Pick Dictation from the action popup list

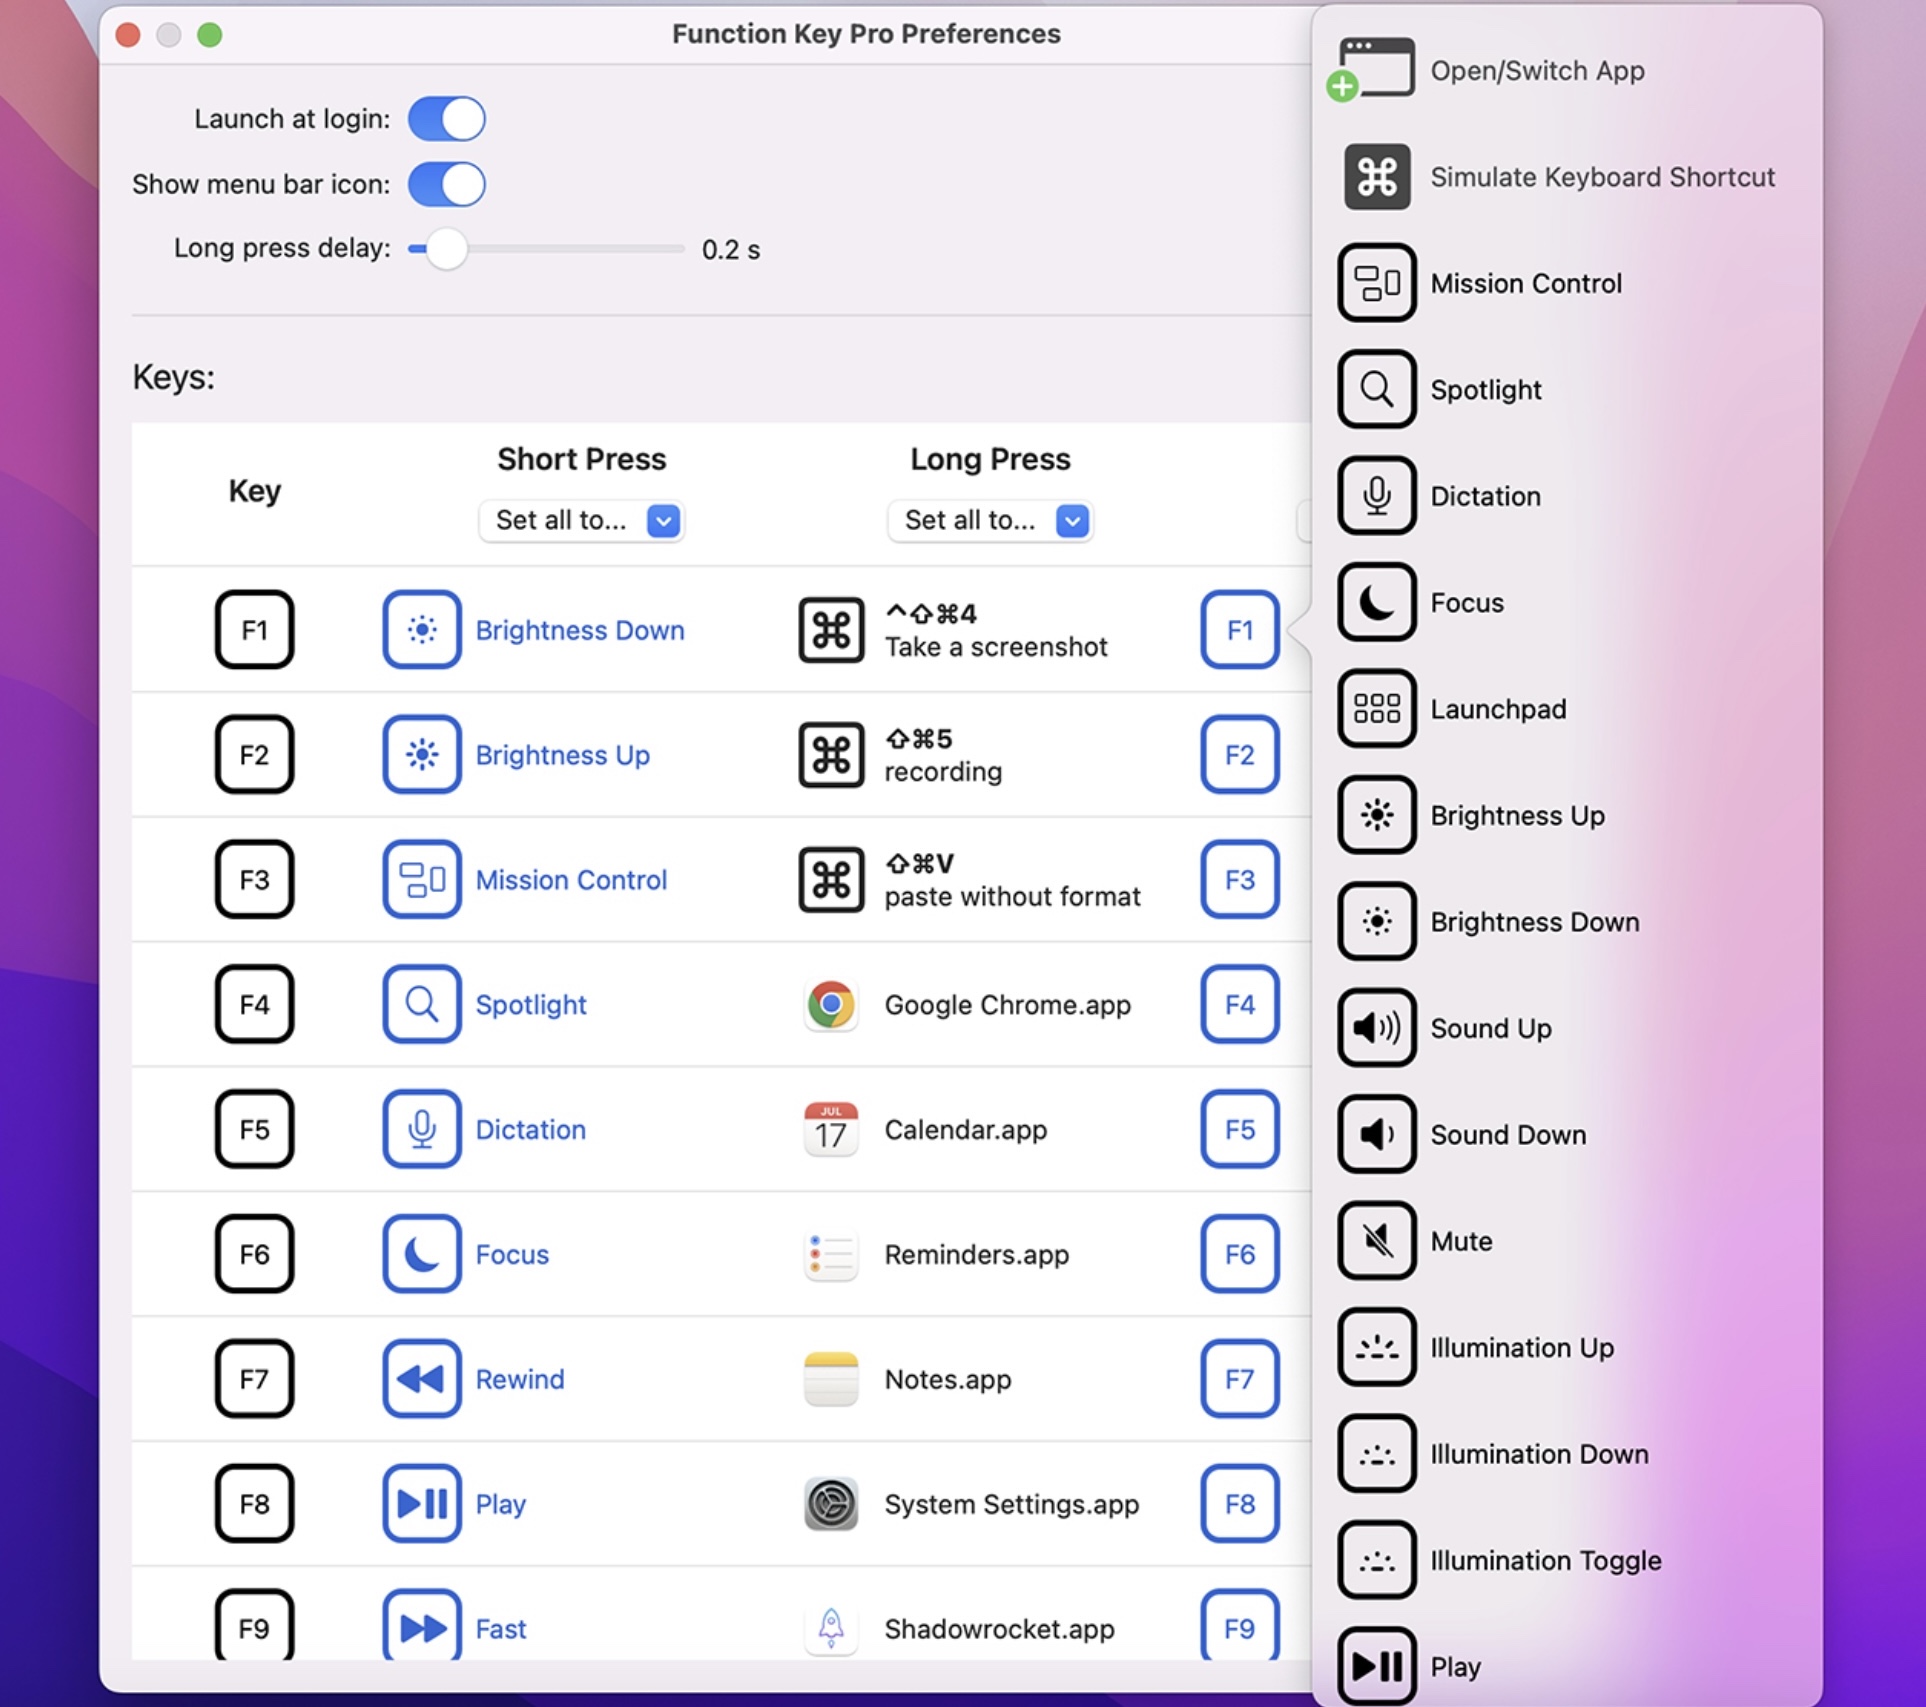1485,496
